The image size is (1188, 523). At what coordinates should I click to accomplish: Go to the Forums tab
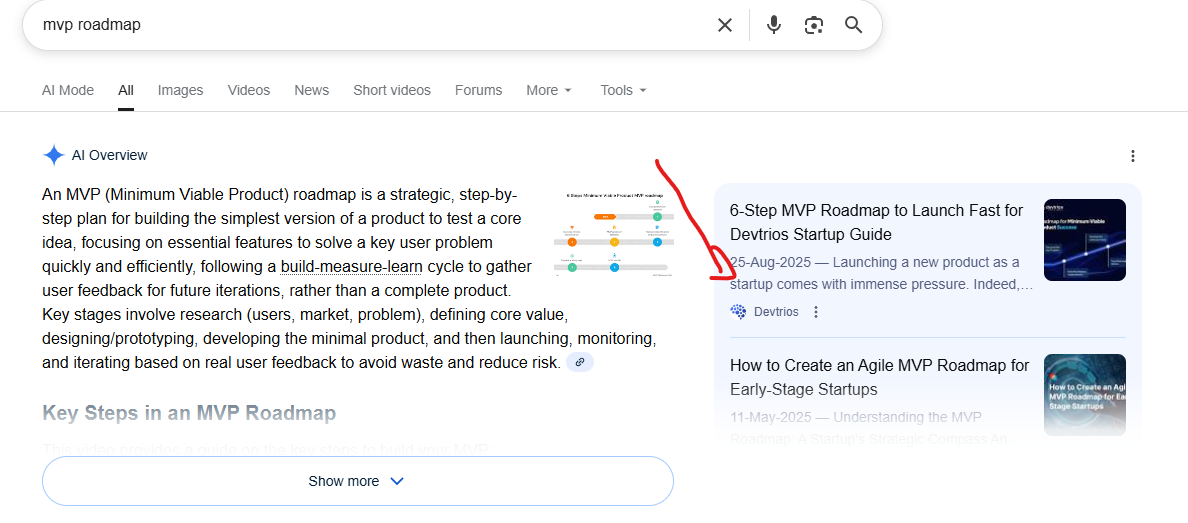click(x=478, y=90)
